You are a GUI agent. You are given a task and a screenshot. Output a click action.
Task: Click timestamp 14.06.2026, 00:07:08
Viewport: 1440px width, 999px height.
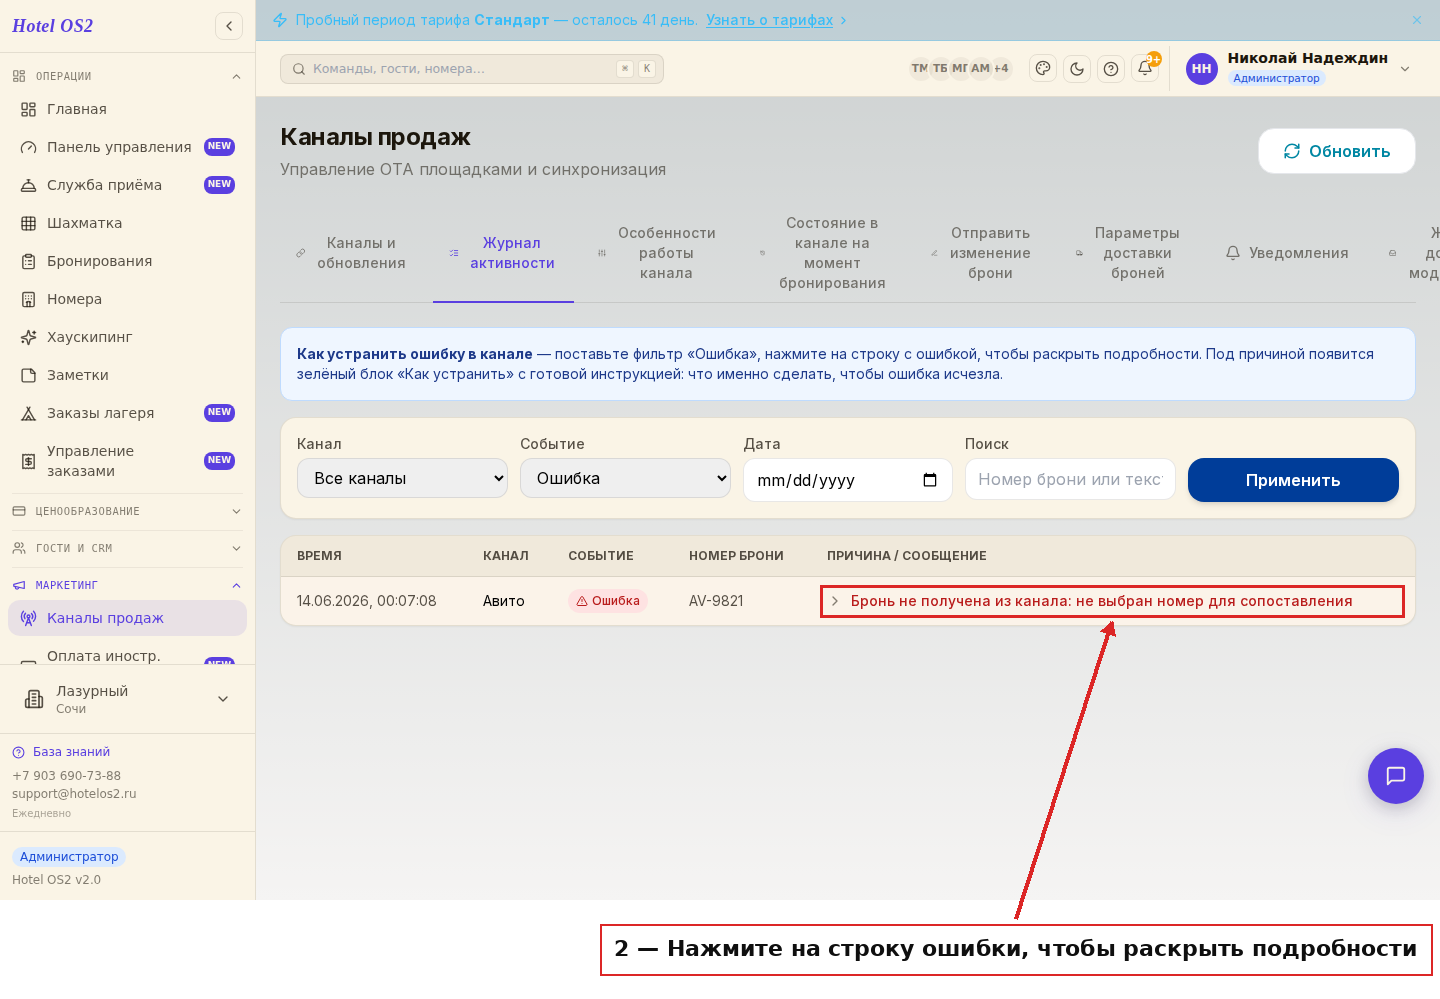pos(367,601)
